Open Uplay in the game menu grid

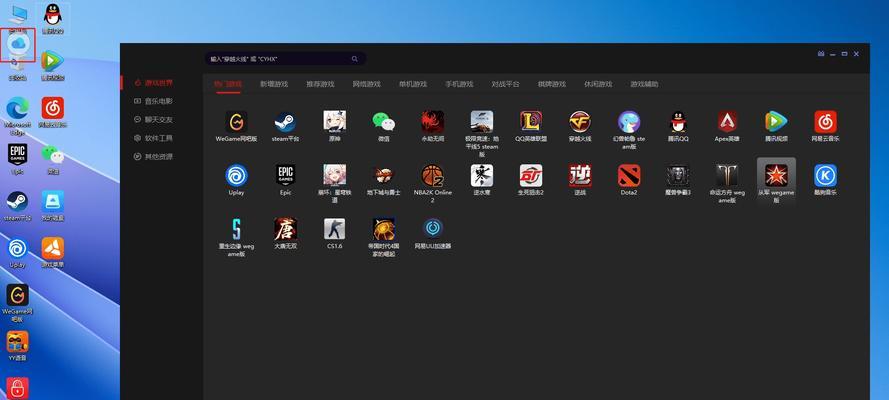point(236,176)
